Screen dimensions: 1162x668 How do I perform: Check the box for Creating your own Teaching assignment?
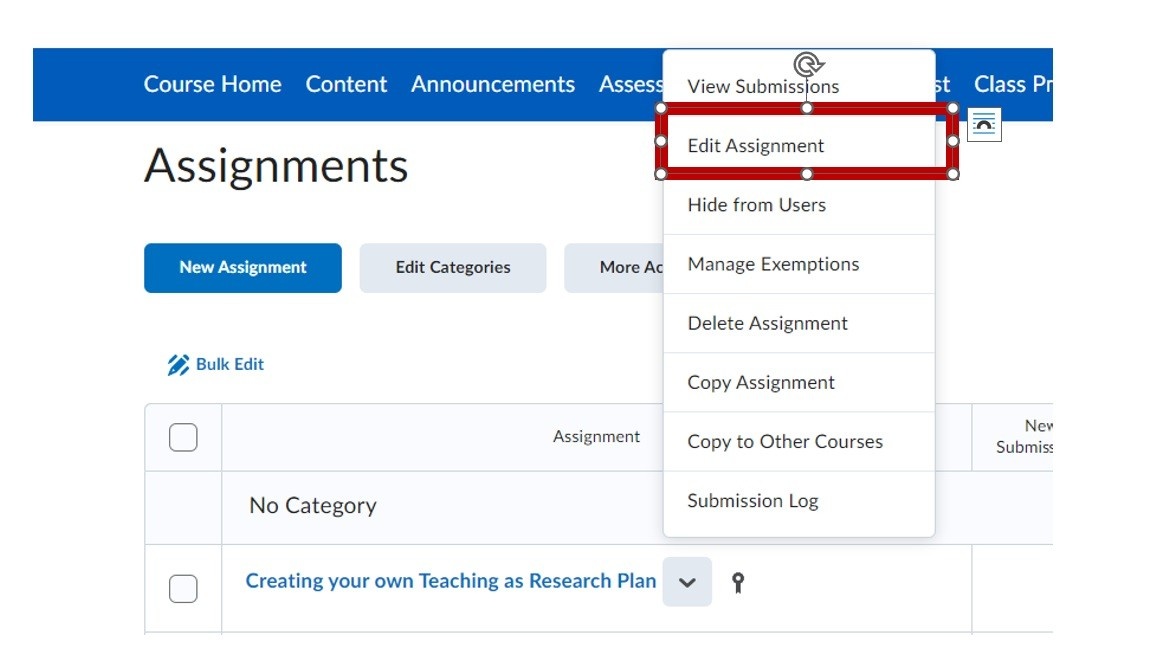click(x=183, y=589)
